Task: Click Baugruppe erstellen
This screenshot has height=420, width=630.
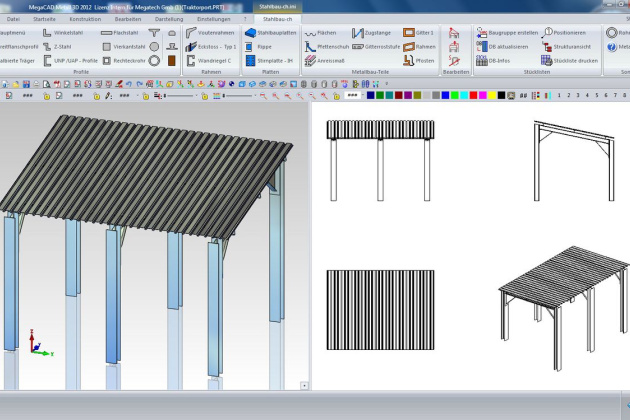Action: pos(508,33)
